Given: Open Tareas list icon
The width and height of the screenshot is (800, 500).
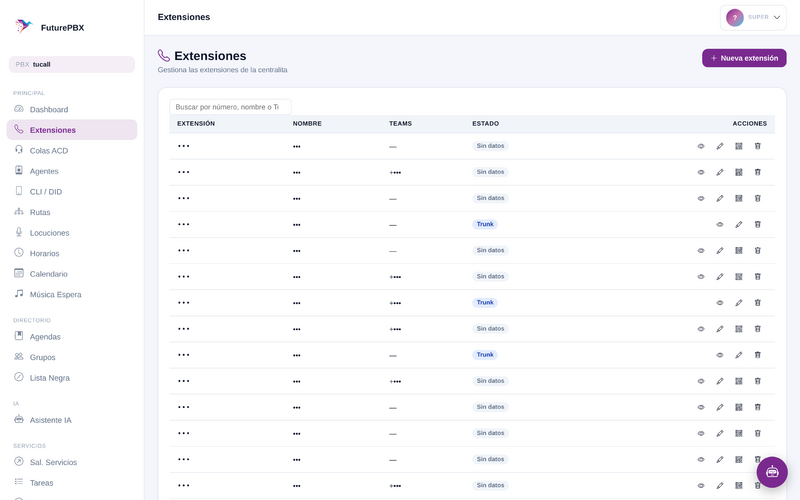Looking at the screenshot, I should (x=19, y=482).
